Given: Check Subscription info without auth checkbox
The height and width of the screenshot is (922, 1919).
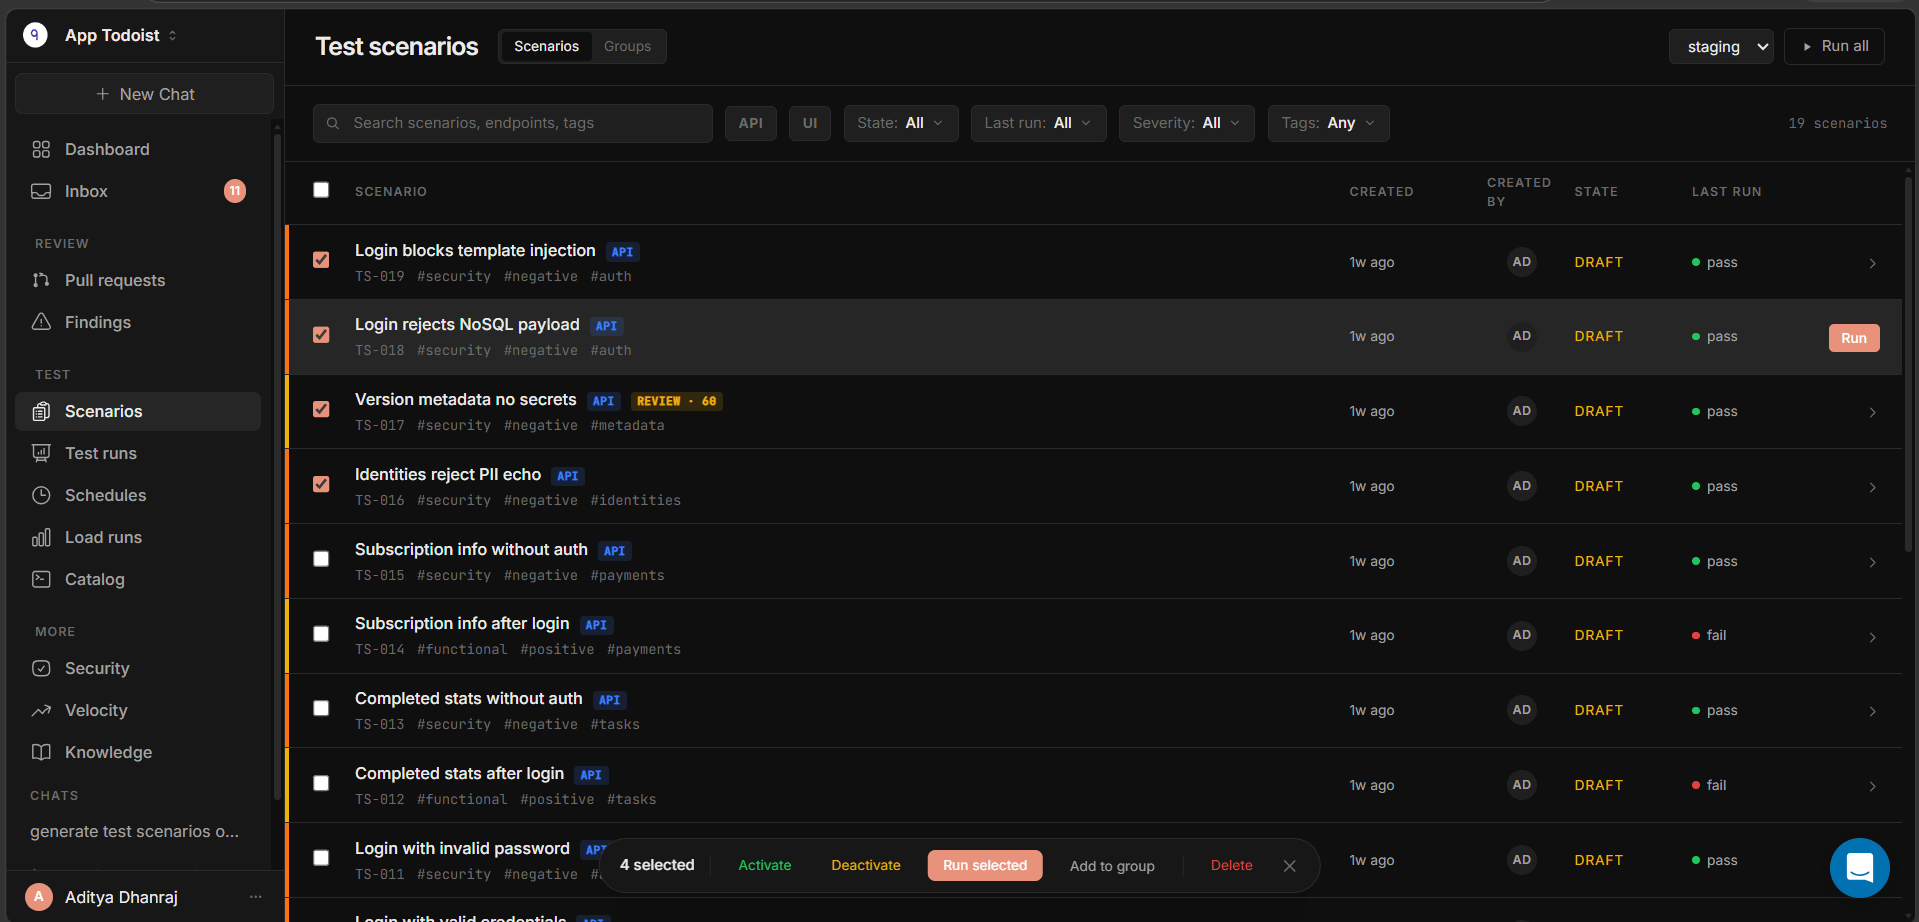Looking at the screenshot, I should point(321,559).
